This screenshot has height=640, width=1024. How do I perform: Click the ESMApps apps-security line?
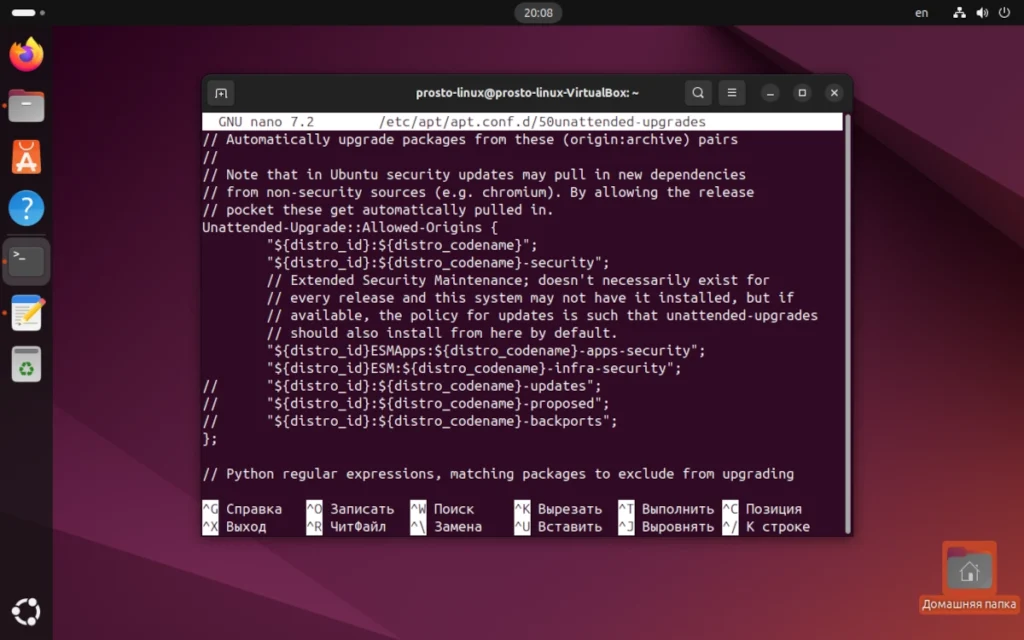[x=486, y=351]
